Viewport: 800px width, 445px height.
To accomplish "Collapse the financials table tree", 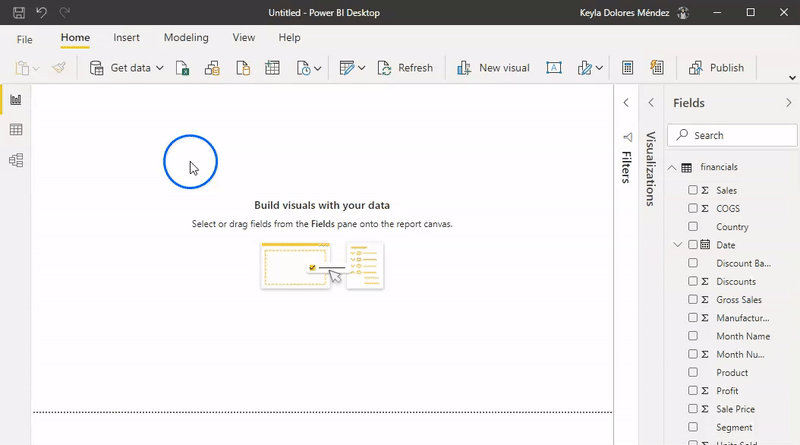I will tap(672, 167).
